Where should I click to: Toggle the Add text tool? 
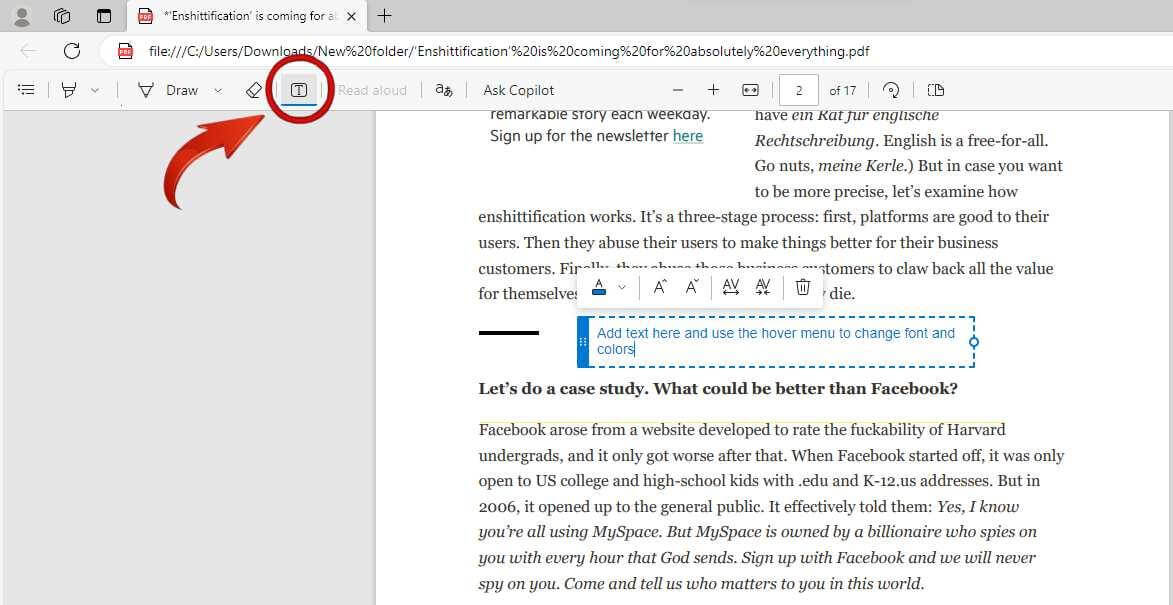(x=298, y=90)
